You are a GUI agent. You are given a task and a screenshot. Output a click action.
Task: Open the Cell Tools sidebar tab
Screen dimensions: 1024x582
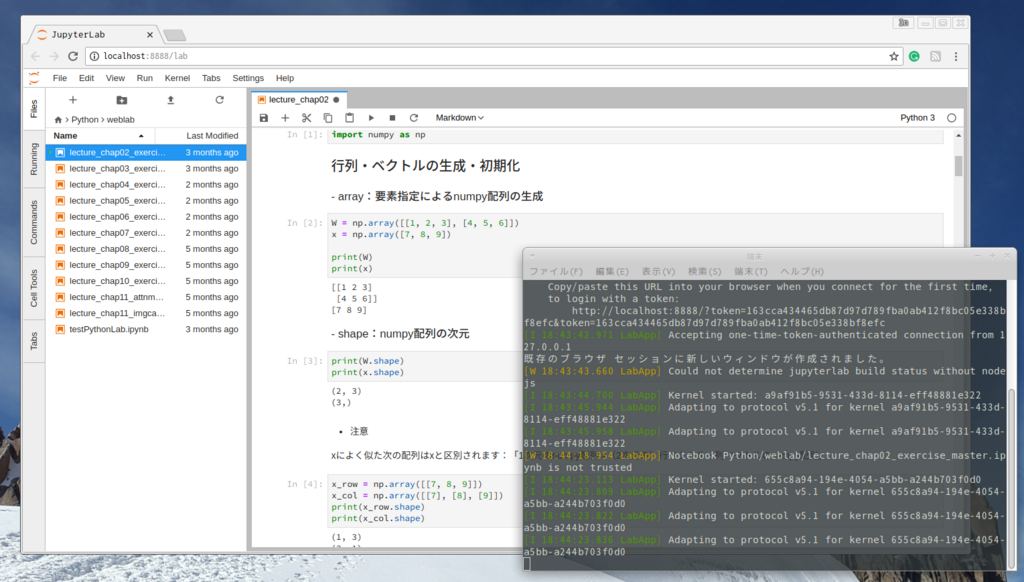pos(34,288)
